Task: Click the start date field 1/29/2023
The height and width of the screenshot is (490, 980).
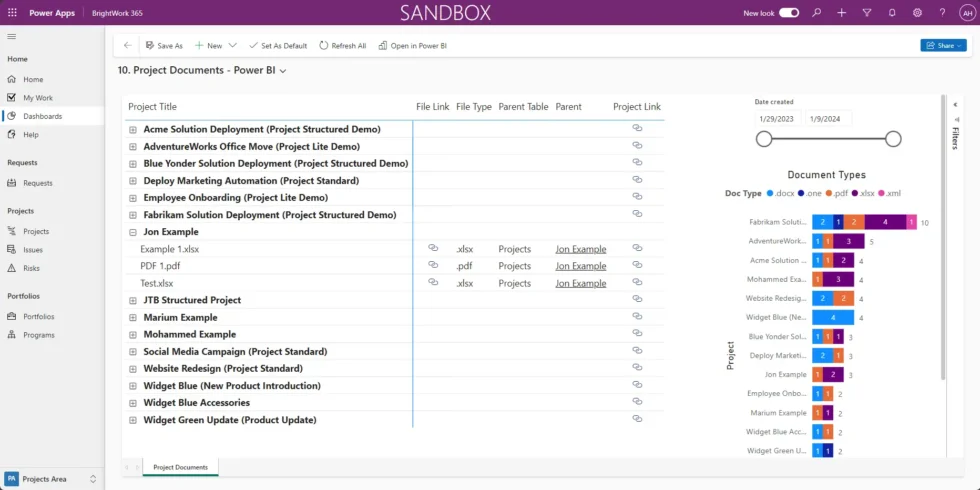Action: pyautogui.click(x=777, y=118)
